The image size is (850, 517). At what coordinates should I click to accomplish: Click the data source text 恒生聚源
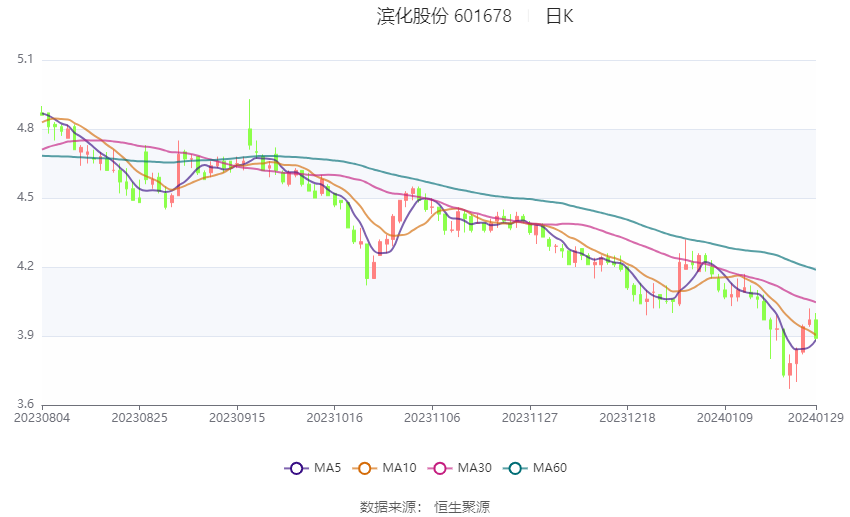(x=462, y=507)
